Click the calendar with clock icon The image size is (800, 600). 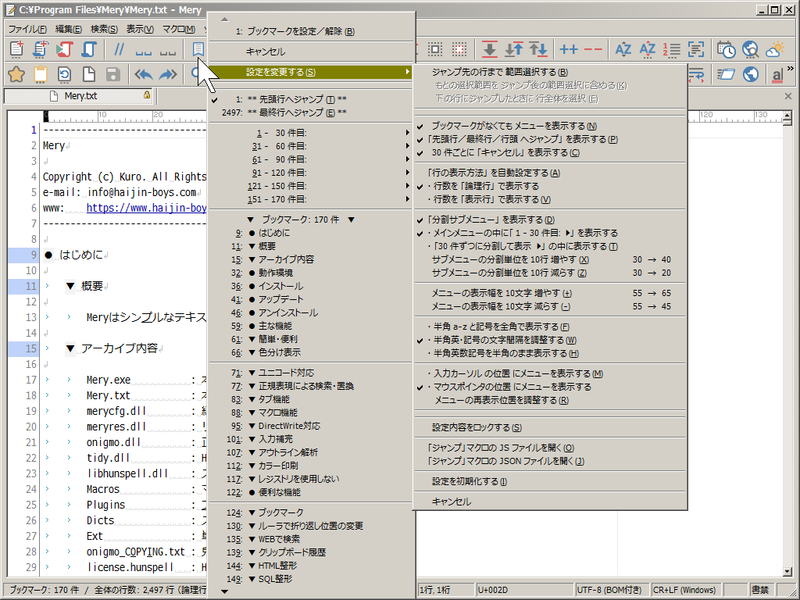click(726, 49)
